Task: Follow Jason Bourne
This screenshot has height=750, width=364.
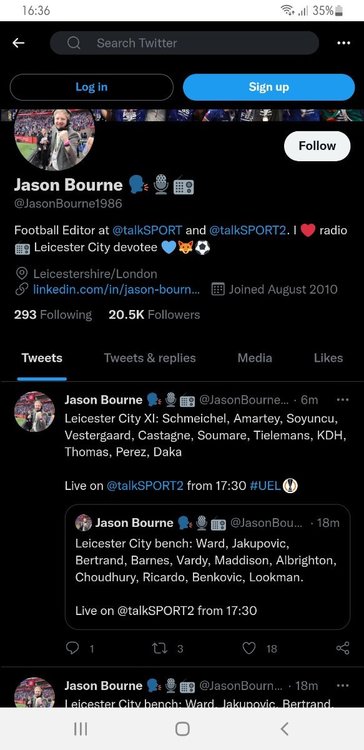Action: pyautogui.click(x=317, y=146)
